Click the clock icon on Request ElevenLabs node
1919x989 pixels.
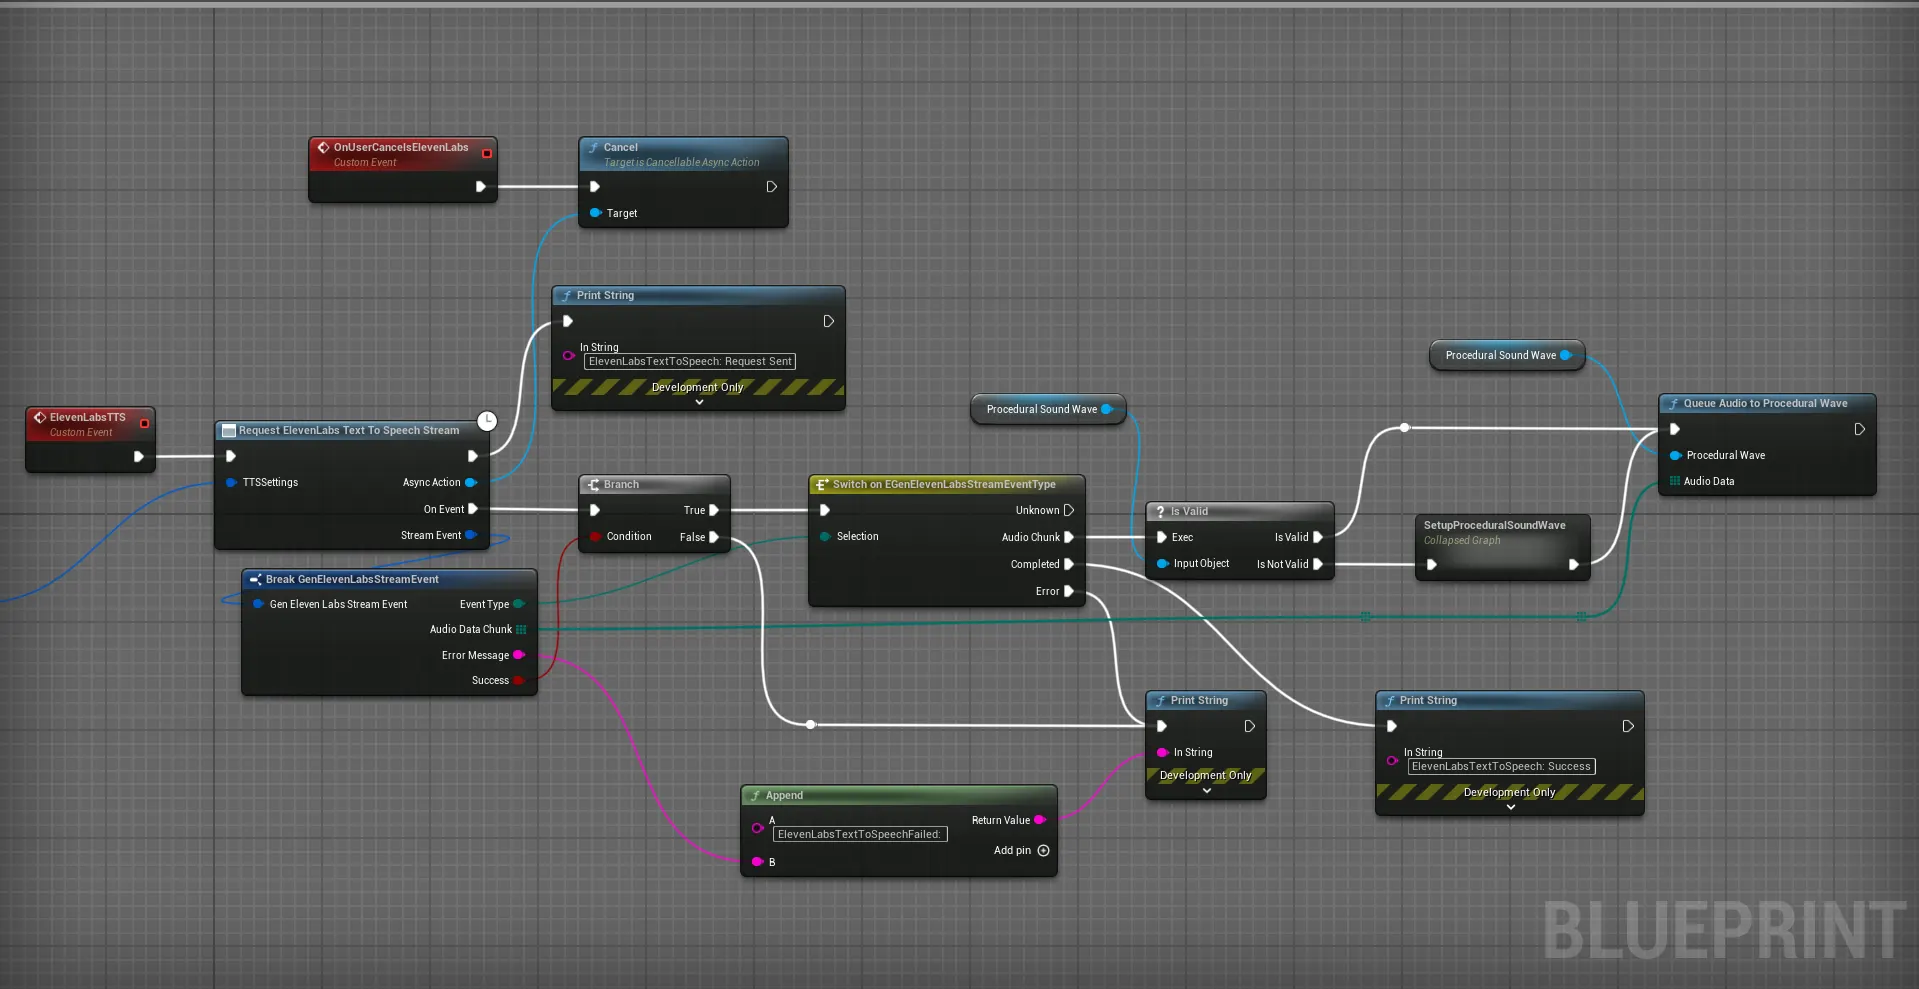click(487, 420)
